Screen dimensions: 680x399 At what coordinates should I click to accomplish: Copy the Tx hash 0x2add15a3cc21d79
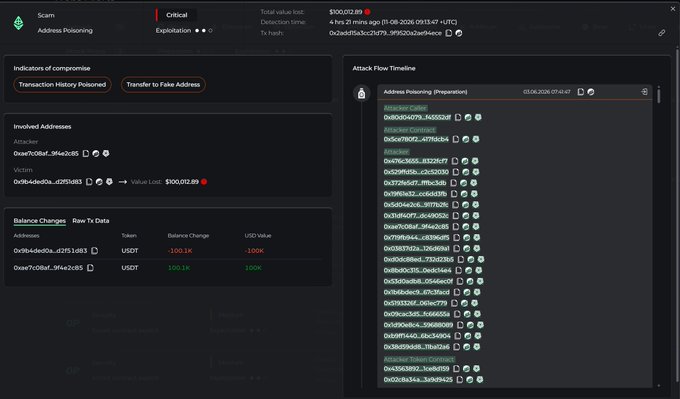[449, 33]
